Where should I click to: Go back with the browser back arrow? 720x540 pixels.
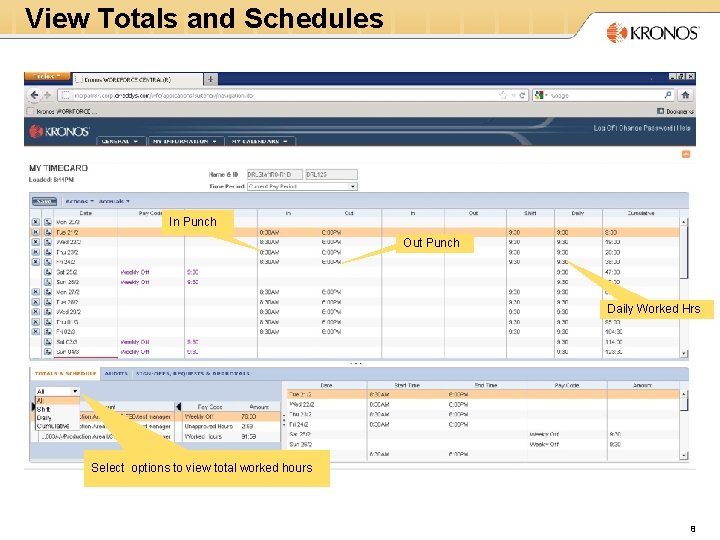click(x=34, y=95)
